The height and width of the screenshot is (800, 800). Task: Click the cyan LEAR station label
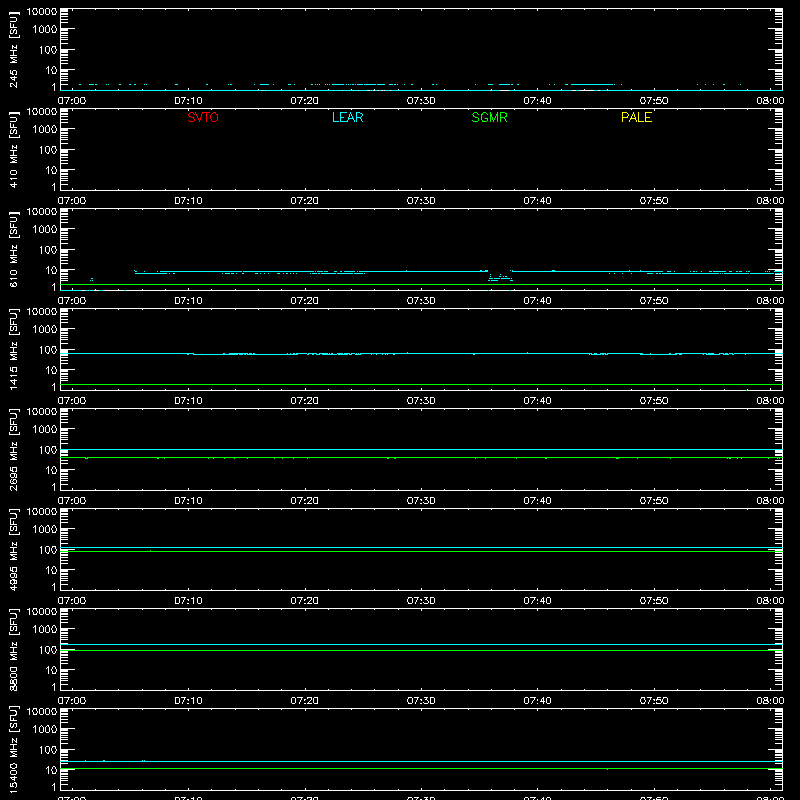click(347, 117)
